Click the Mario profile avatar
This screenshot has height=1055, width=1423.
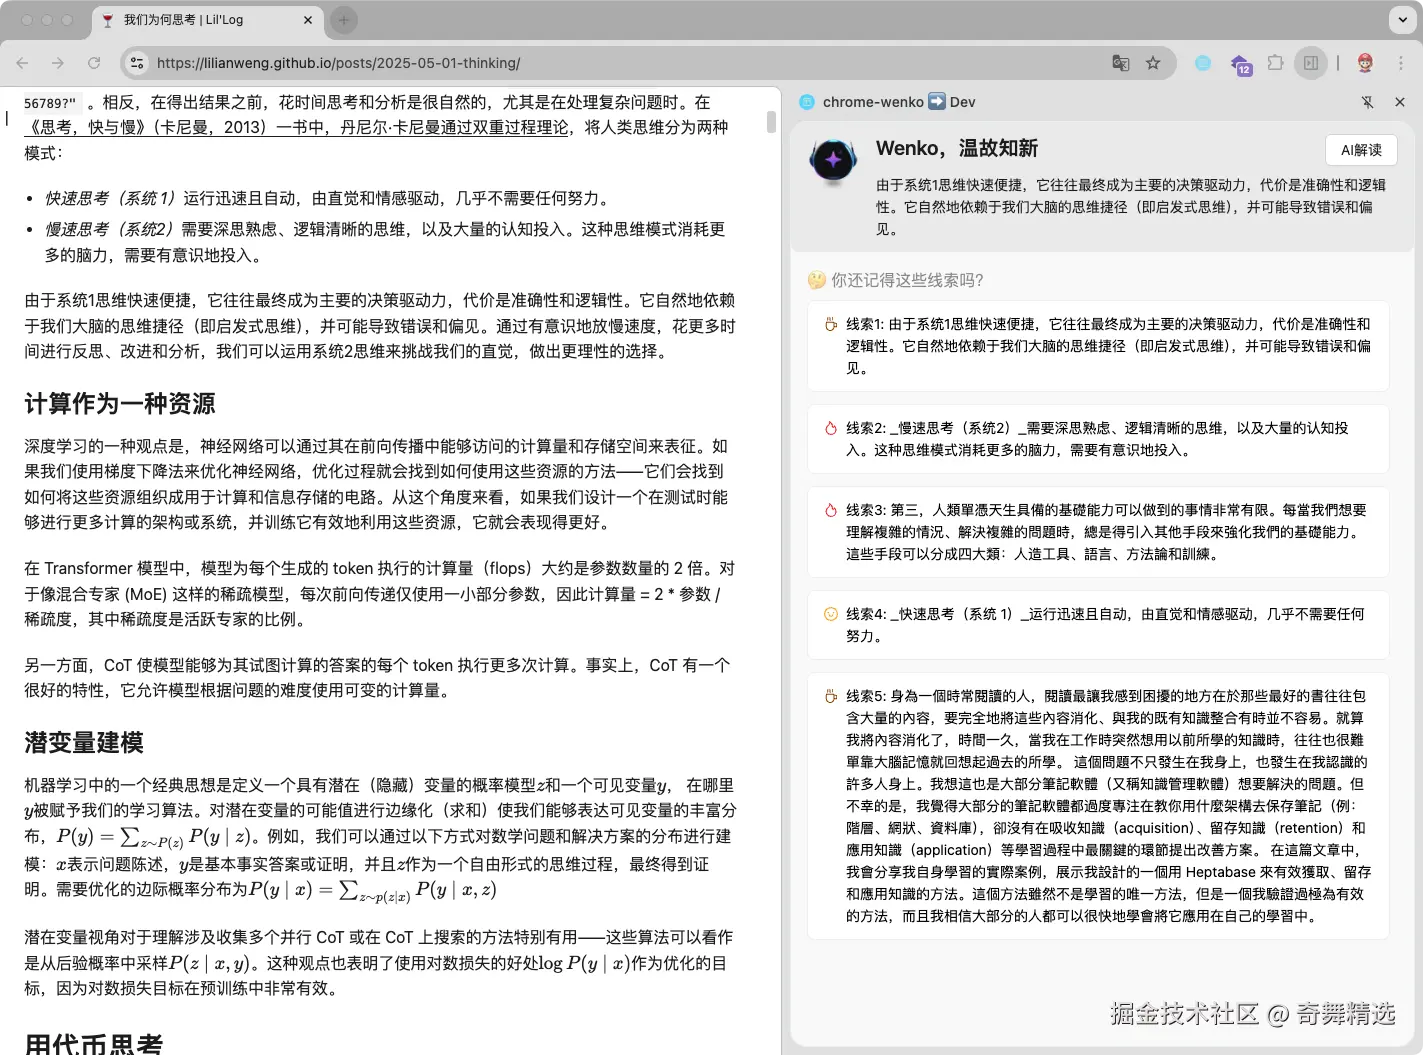1367,62
